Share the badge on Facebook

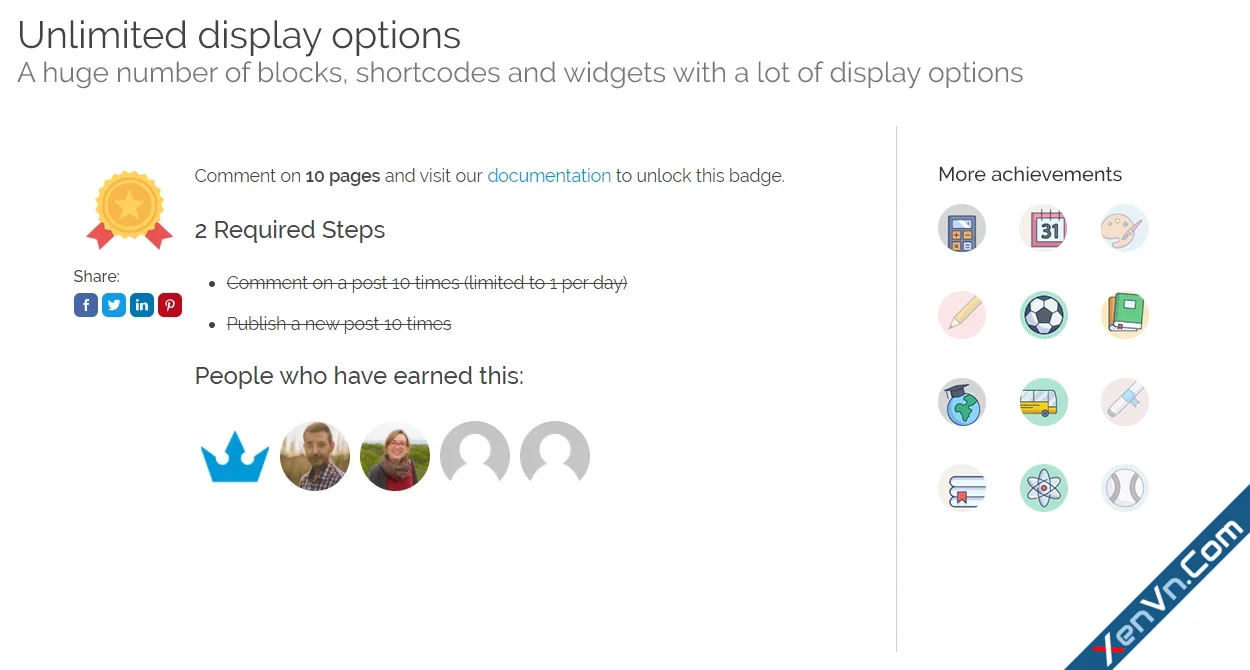pos(86,305)
